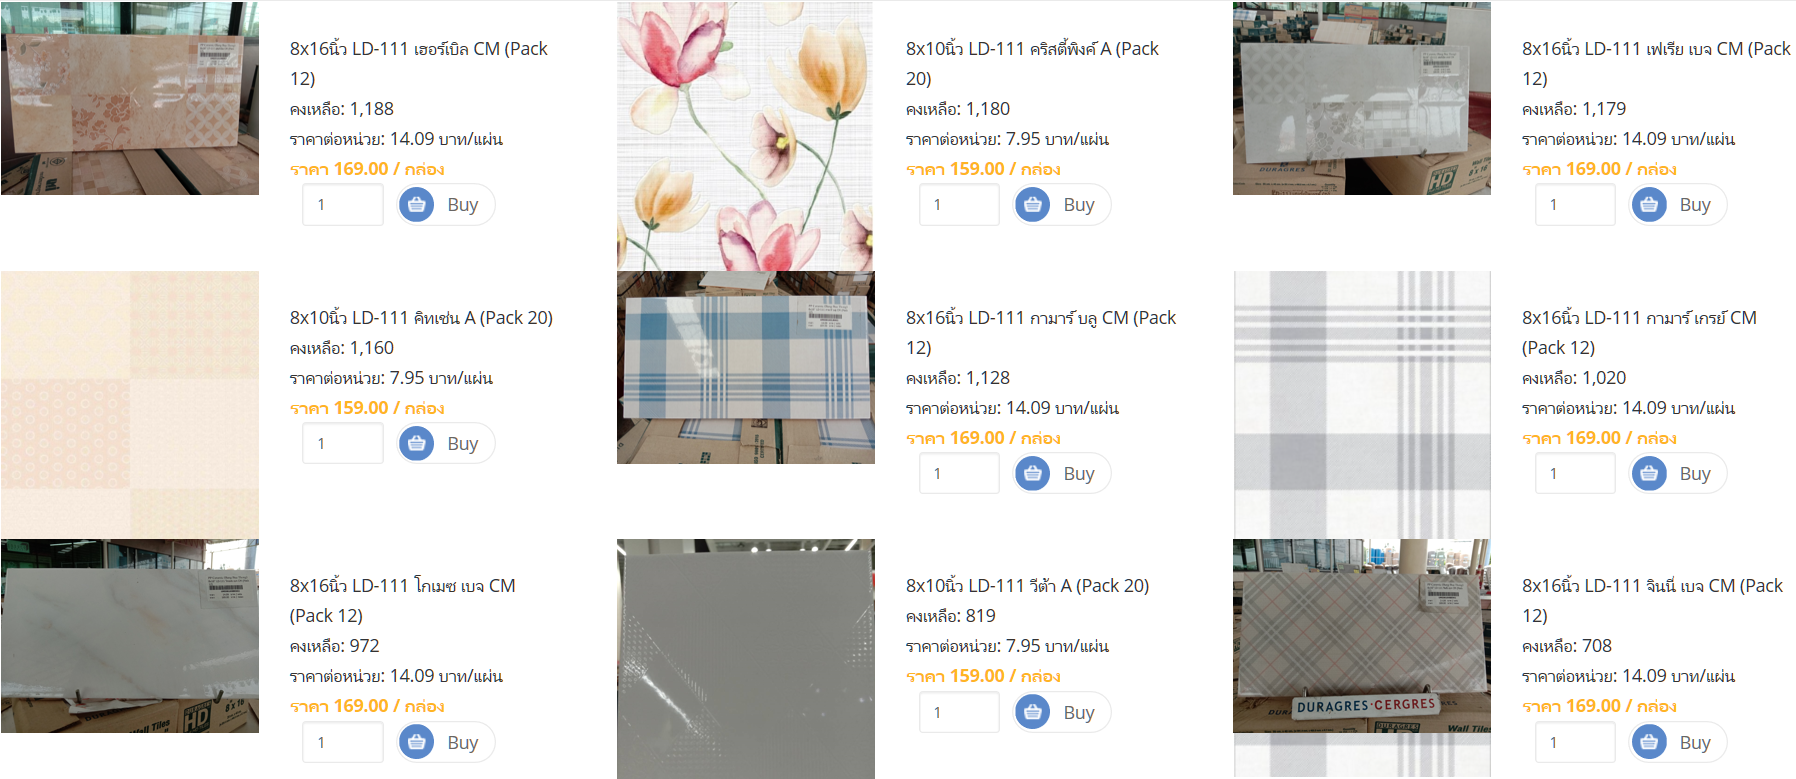Open product title 8x10นิ้ว LD-111 คิทเช่น A
The image size is (1796, 779).
click(421, 318)
